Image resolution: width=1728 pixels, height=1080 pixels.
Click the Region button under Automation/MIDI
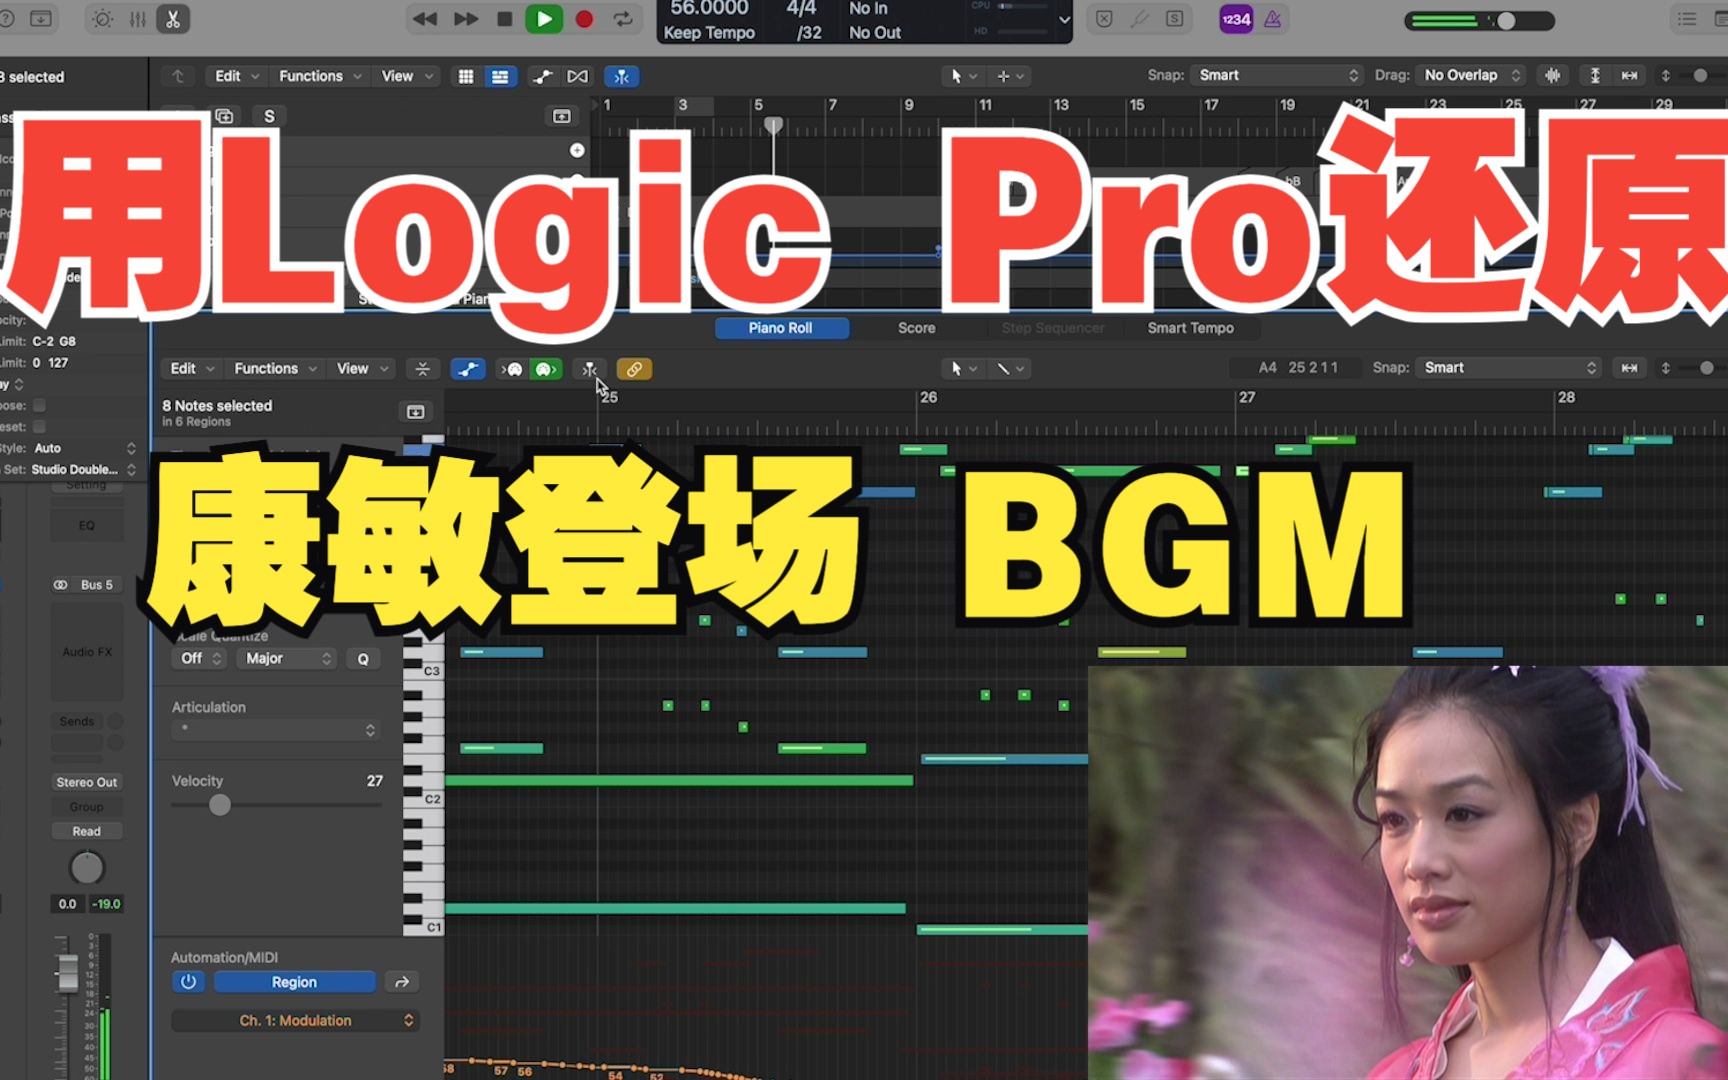point(294,982)
